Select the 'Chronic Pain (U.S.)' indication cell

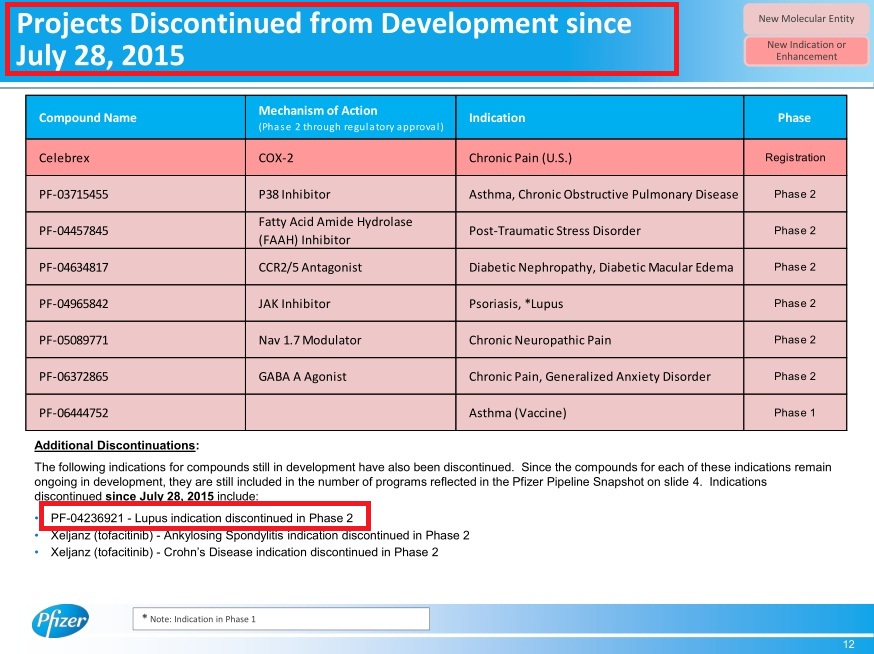click(x=600, y=158)
